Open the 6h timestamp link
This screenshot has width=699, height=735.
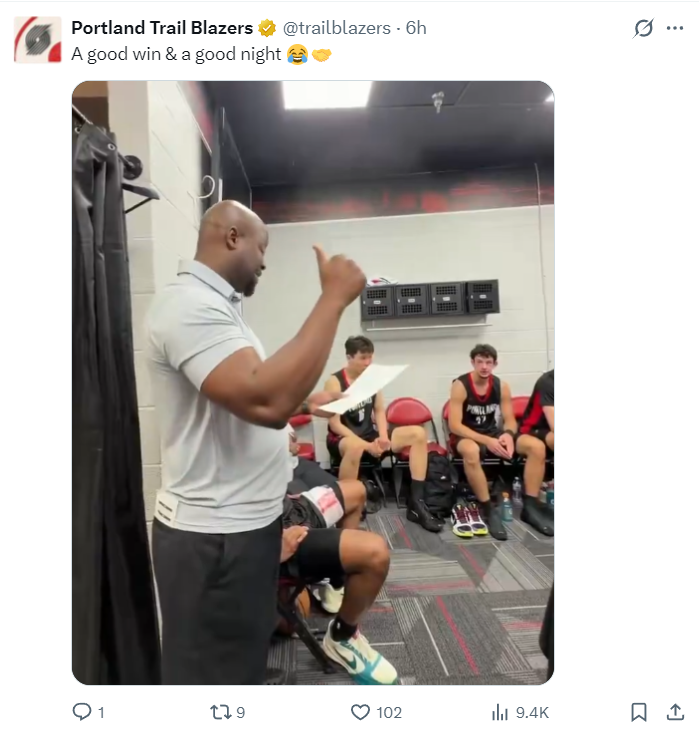[416, 28]
